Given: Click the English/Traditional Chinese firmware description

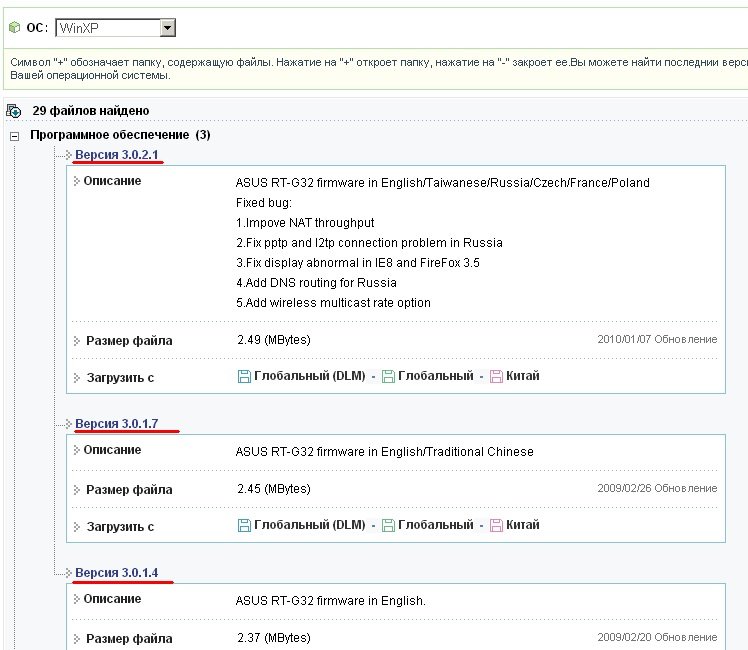Looking at the screenshot, I should tap(384, 452).
